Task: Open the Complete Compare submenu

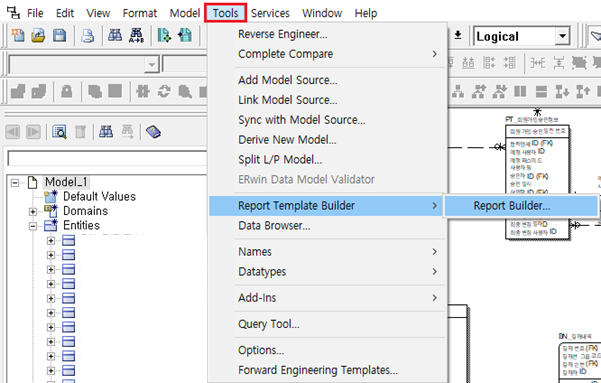Action: tap(328, 54)
